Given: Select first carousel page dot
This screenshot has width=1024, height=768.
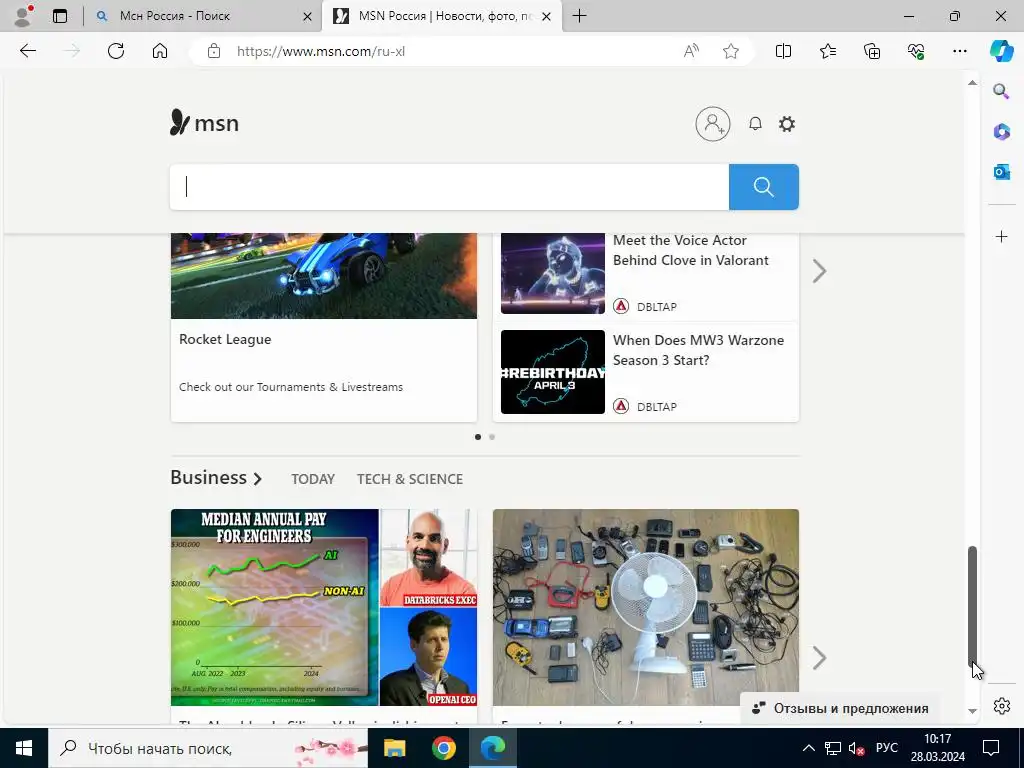Looking at the screenshot, I should tap(478, 437).
